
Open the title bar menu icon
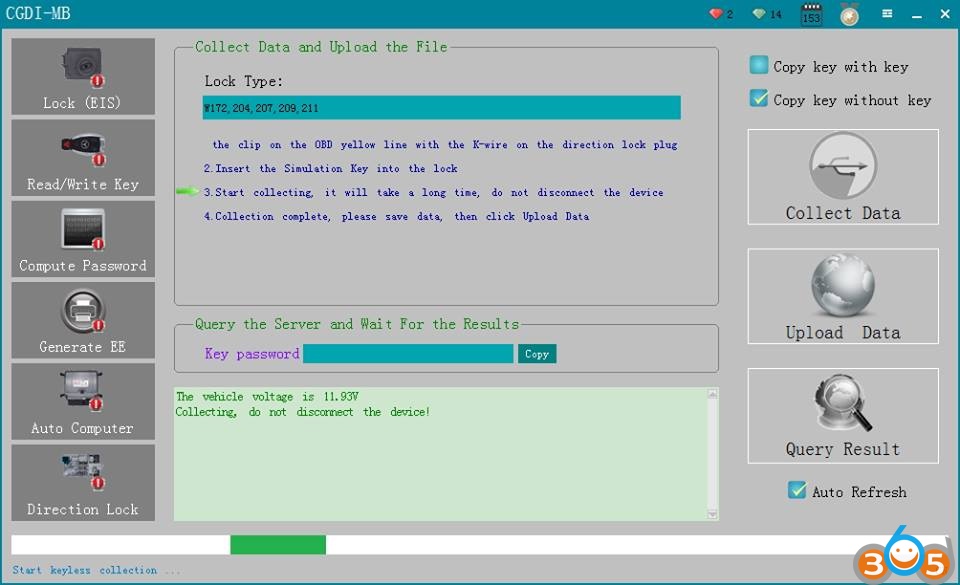point(887,14)
